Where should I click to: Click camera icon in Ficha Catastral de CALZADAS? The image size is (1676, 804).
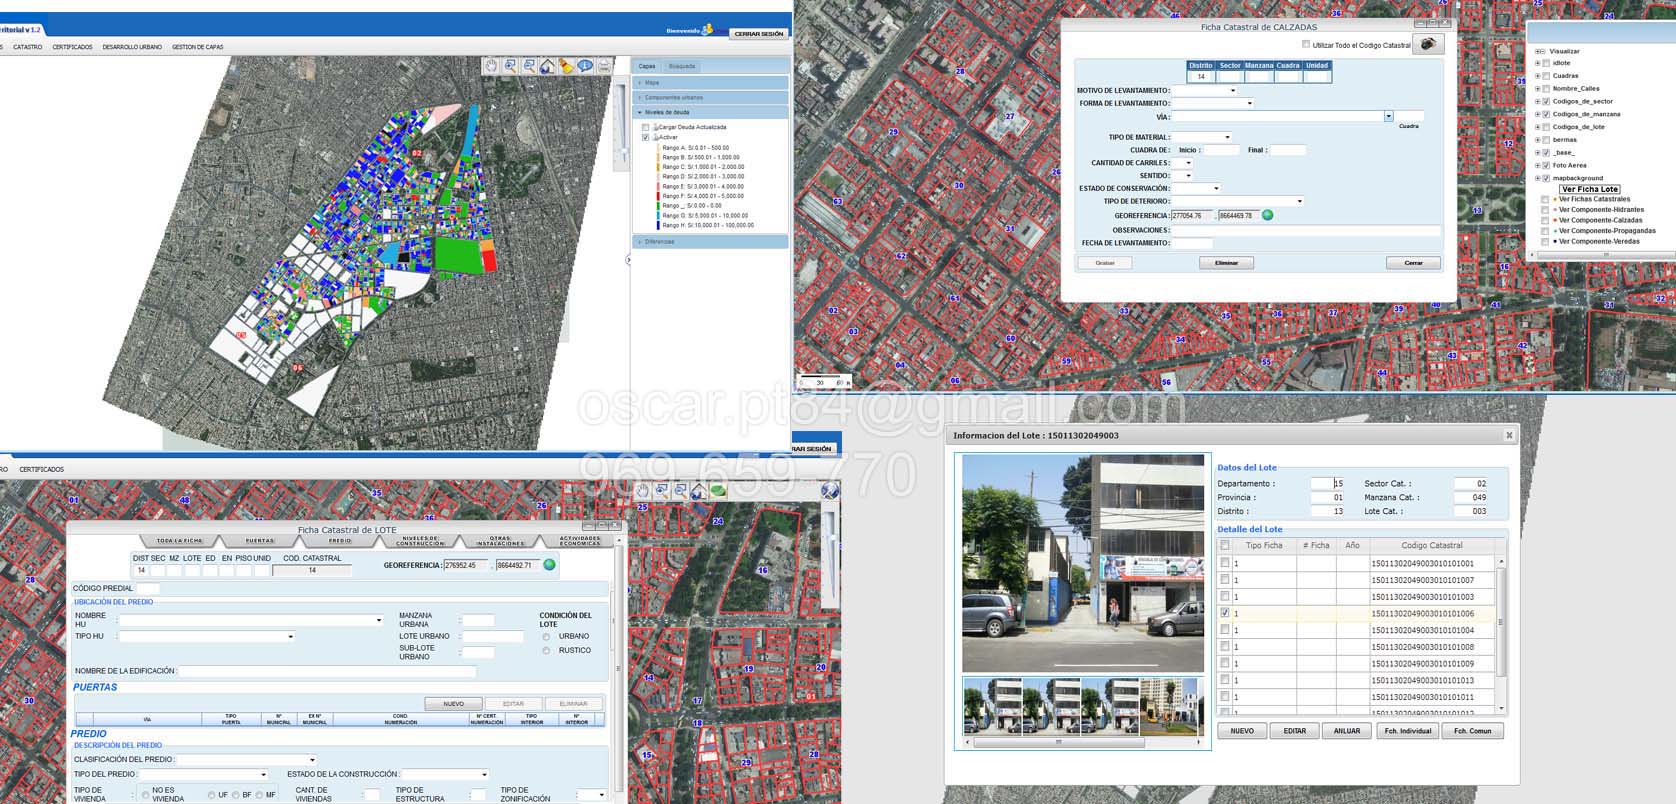[x=1429, y=44]
